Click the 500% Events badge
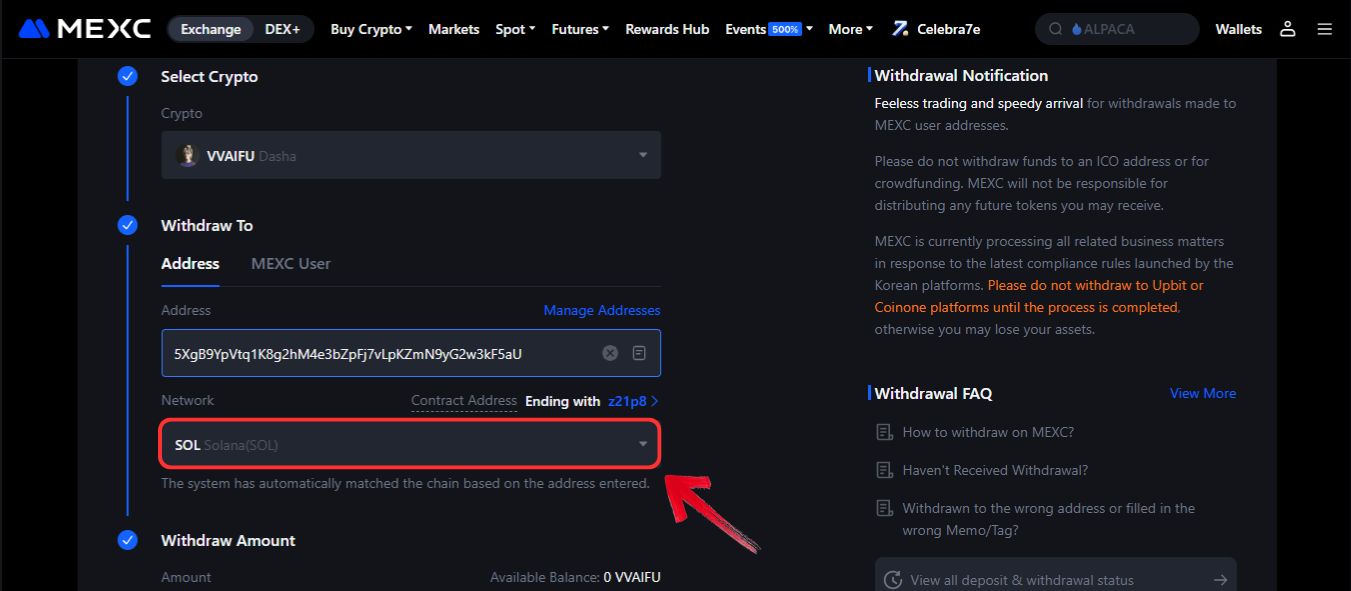The width and height of the screenshot is (1351, 591). [785, 29]
